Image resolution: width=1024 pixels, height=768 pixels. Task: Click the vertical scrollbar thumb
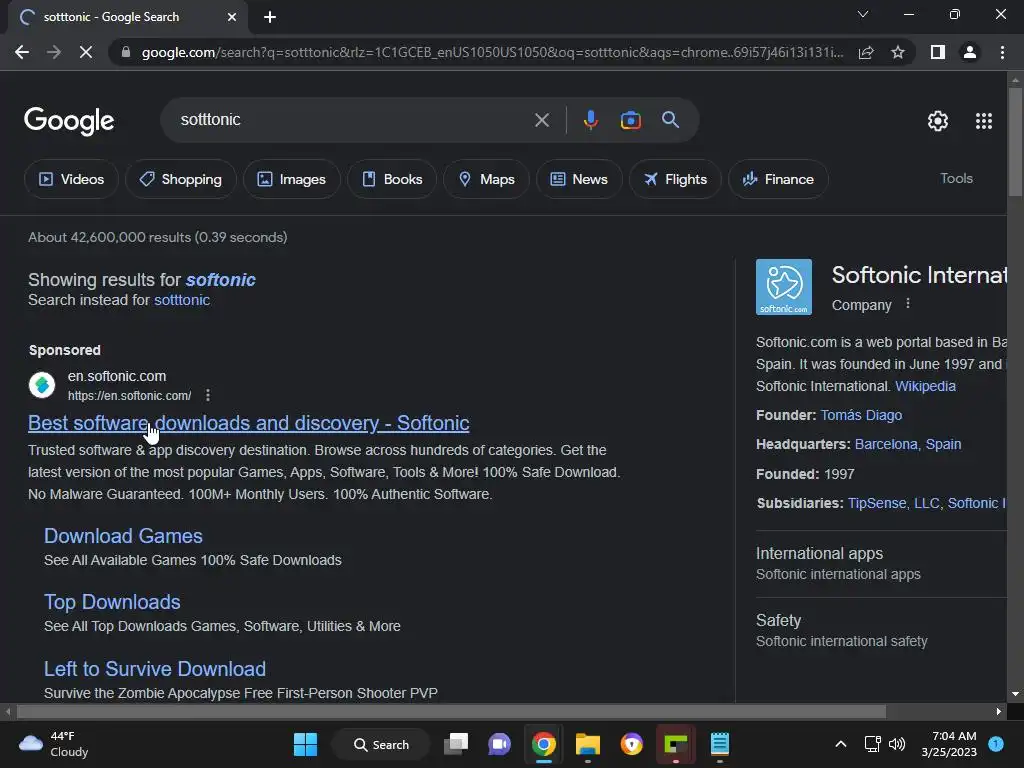(x=1015, y=142)
